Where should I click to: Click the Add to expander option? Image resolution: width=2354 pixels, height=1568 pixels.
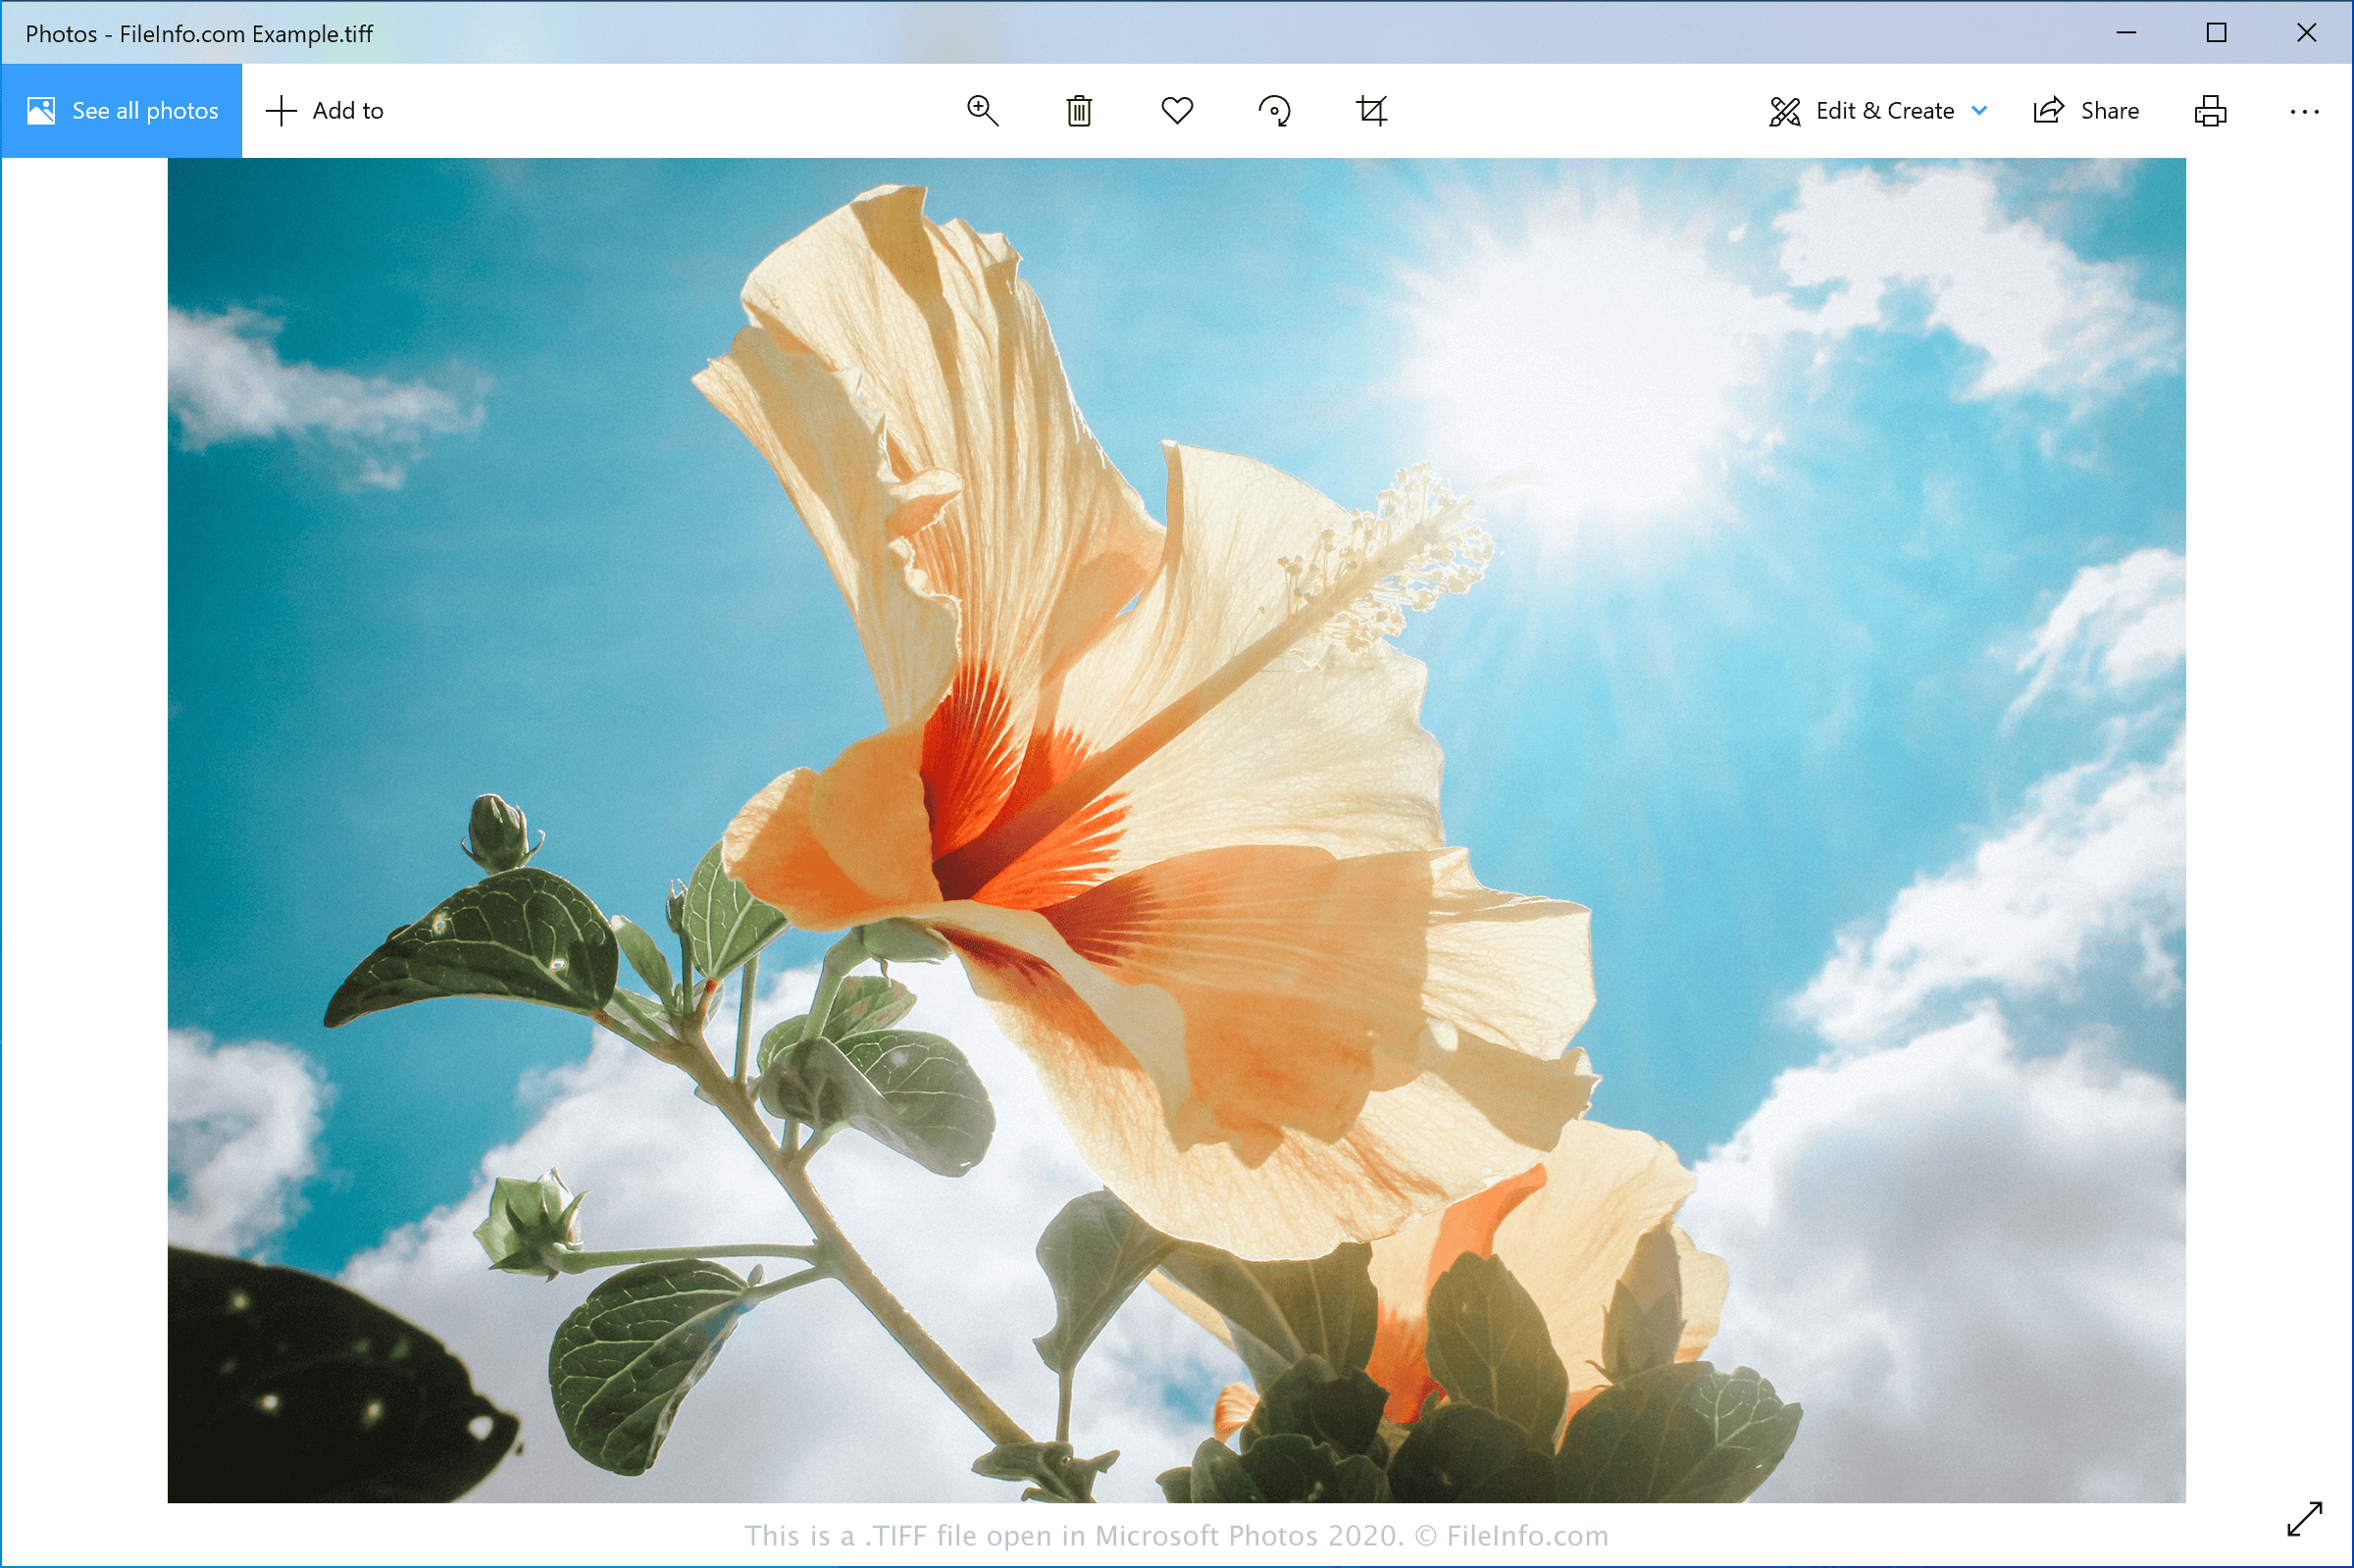pyautogui.click(x=326, y=109)
